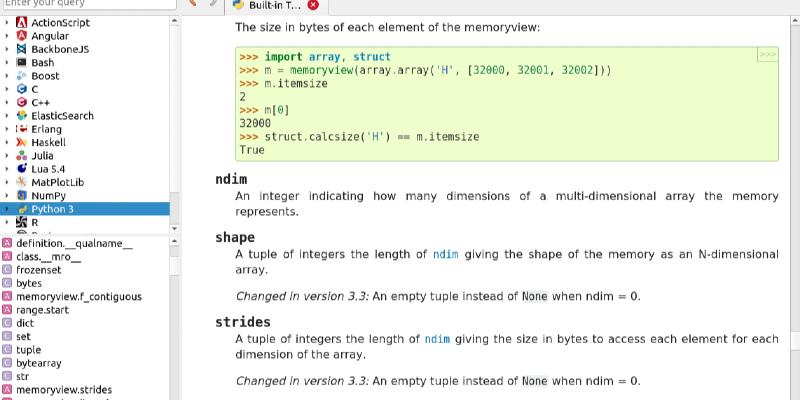Click the R docset icon
The image size is (800, 400).
pyautogui.click(x=21, y=222)
